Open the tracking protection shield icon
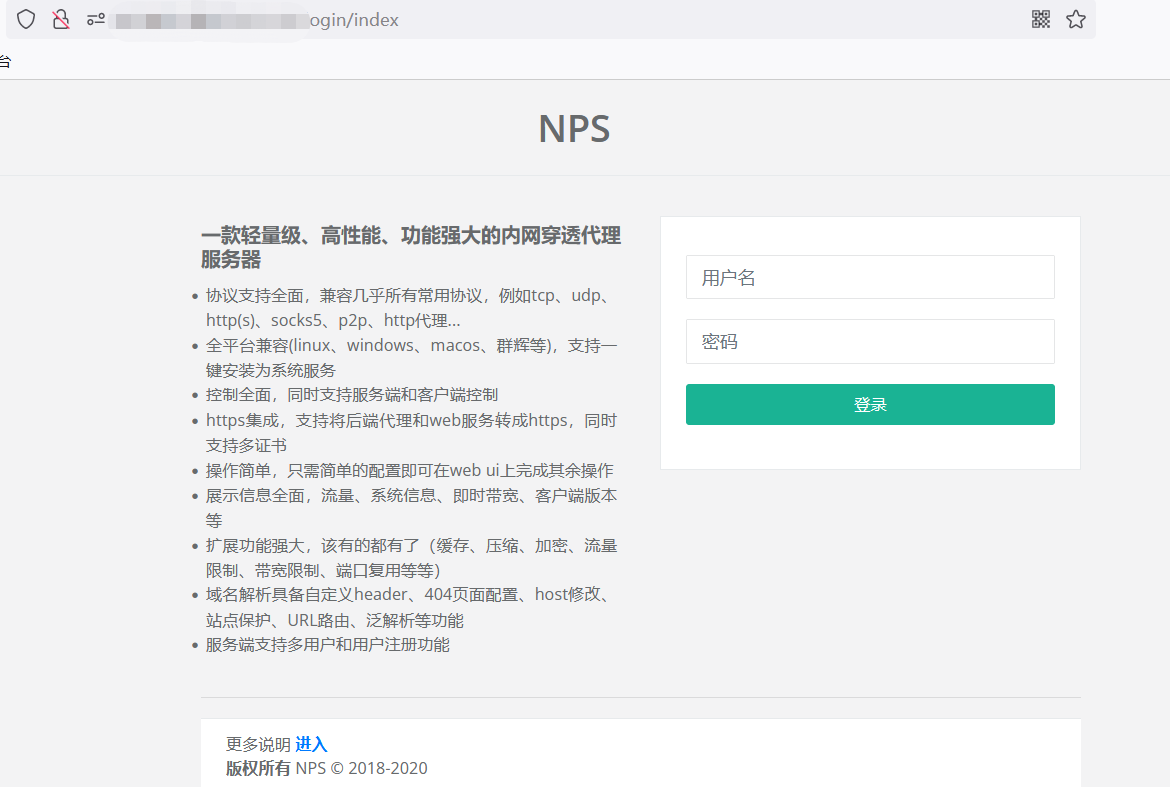Screen dimensions: 1170x787 (x=26, y=19)
